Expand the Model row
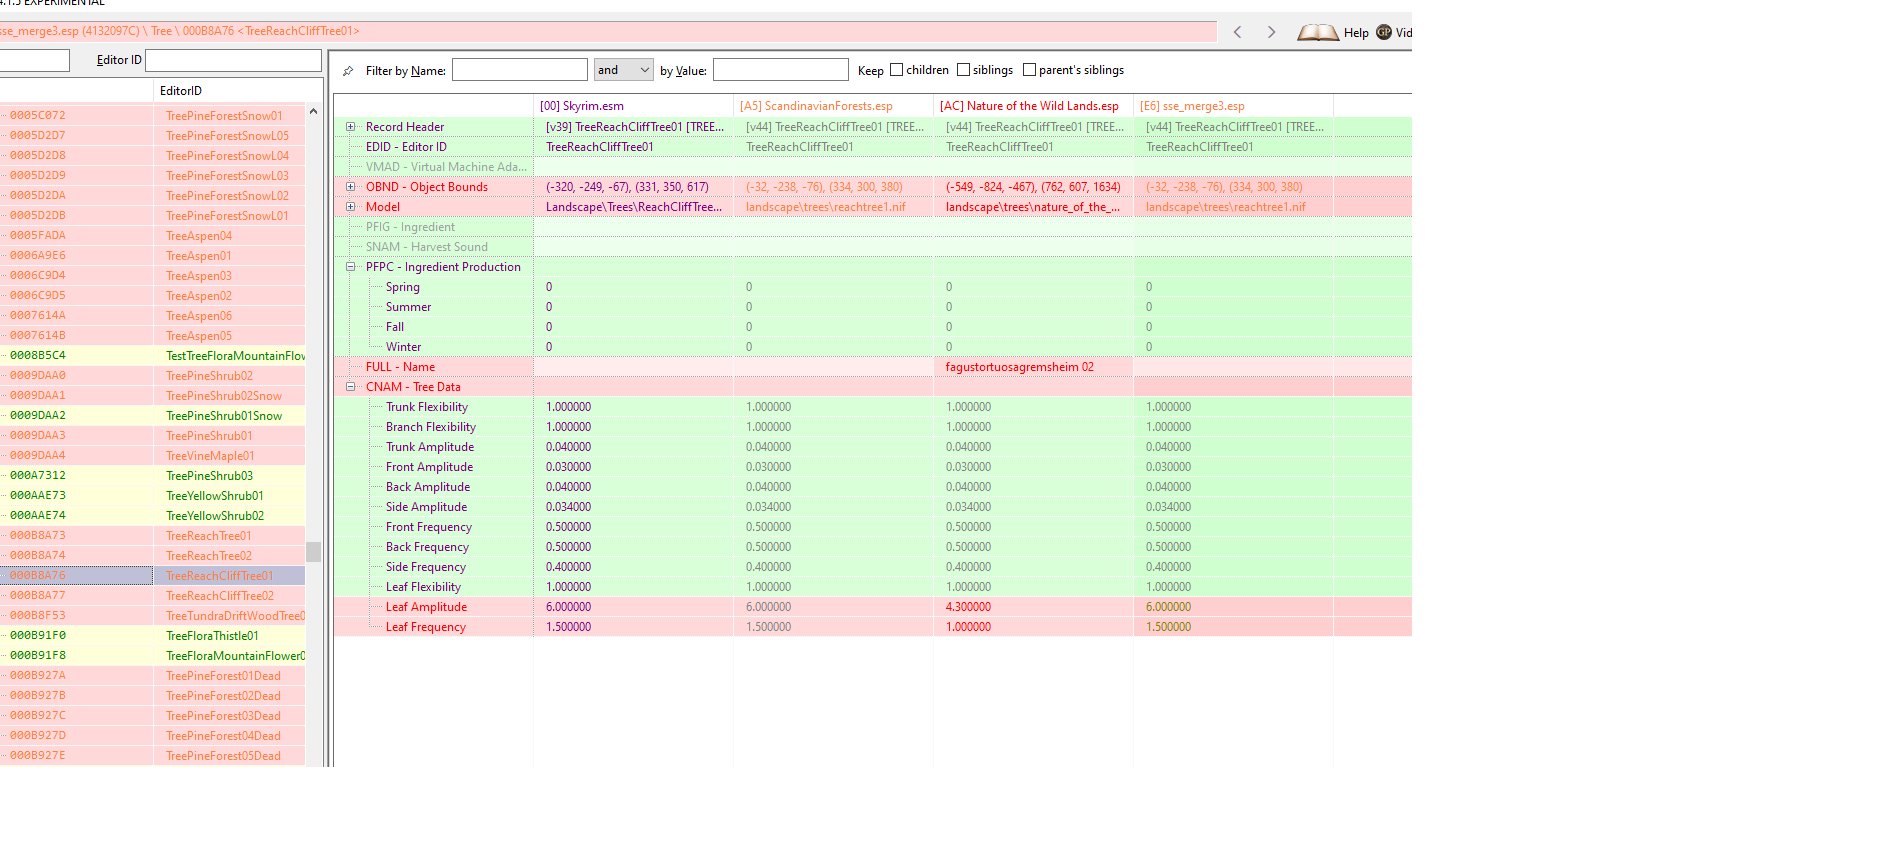Viewport: 1891px width, 843px height. pyautogui.click(x=350, y=207)
